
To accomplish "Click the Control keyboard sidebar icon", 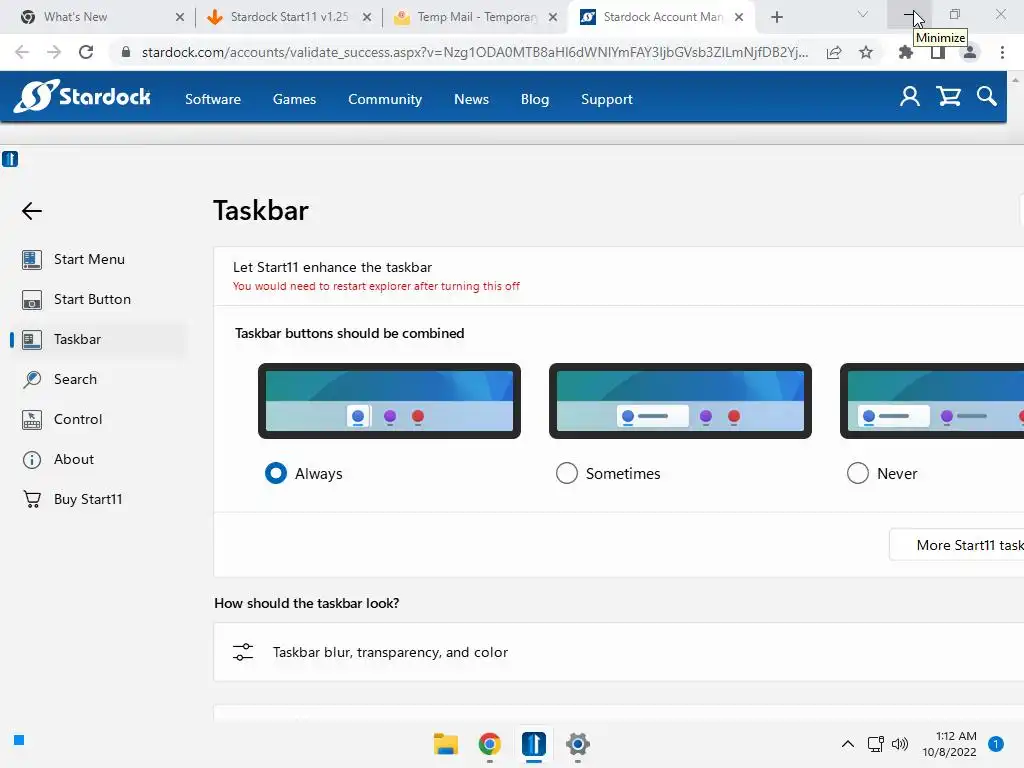I will 31,419.
